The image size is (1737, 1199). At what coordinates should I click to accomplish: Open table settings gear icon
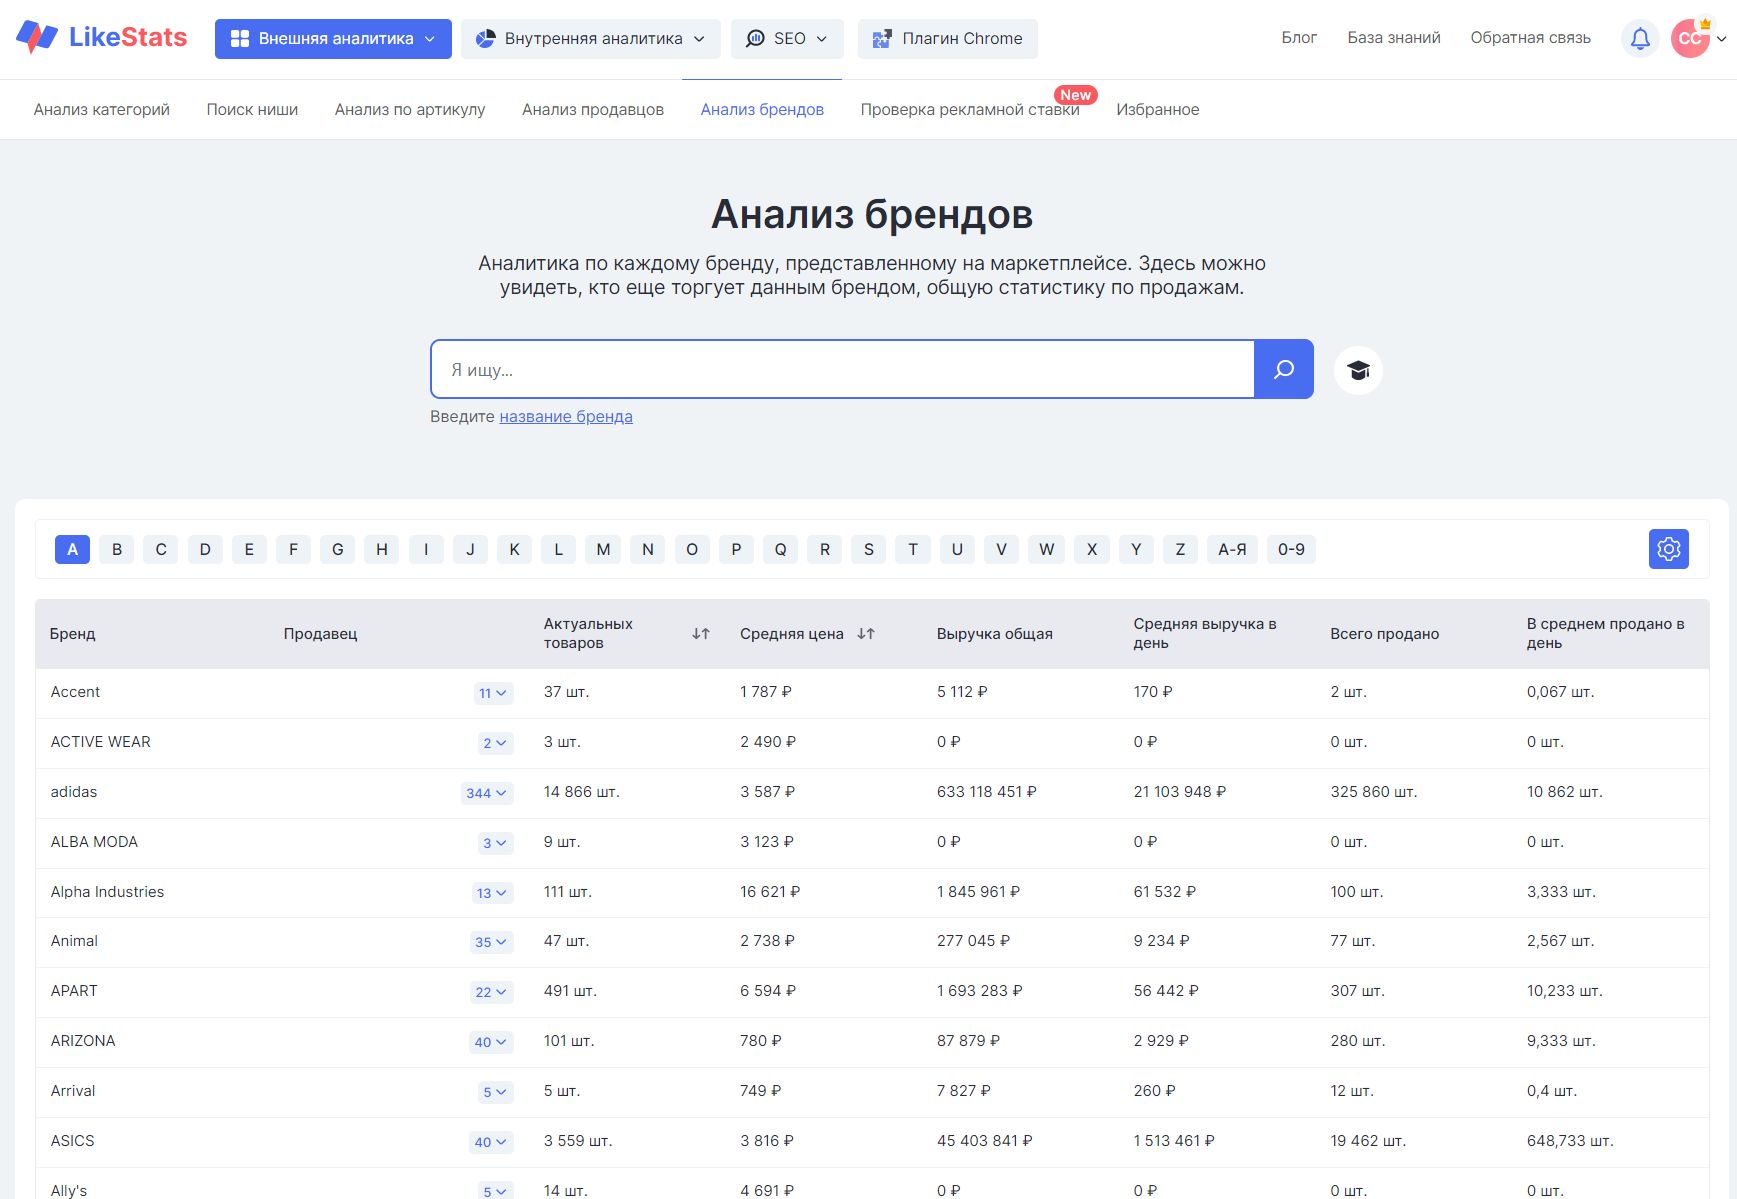(x=1668, y=549)
